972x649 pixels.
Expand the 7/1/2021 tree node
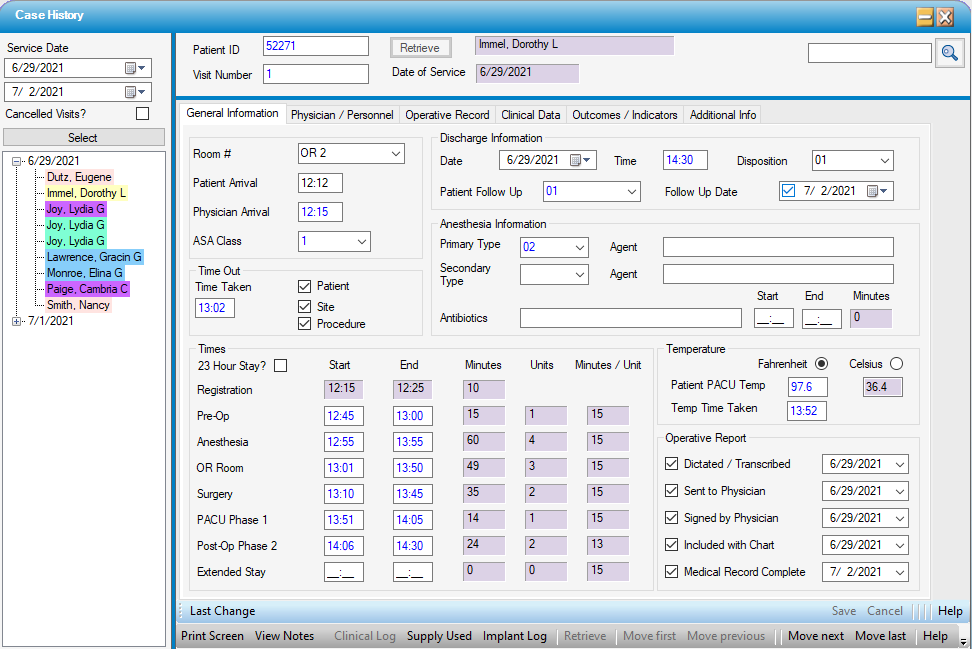pyautogui.click(x=17, y=321)
